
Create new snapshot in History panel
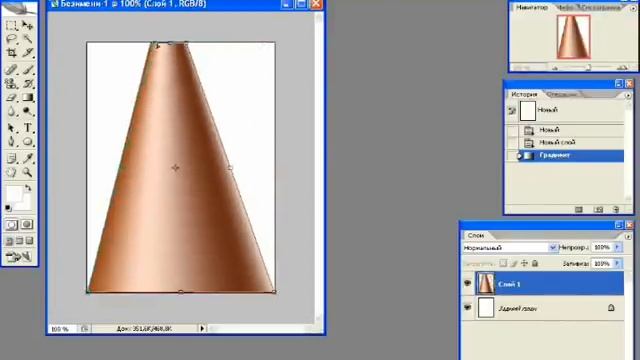(x=598, y=209)
